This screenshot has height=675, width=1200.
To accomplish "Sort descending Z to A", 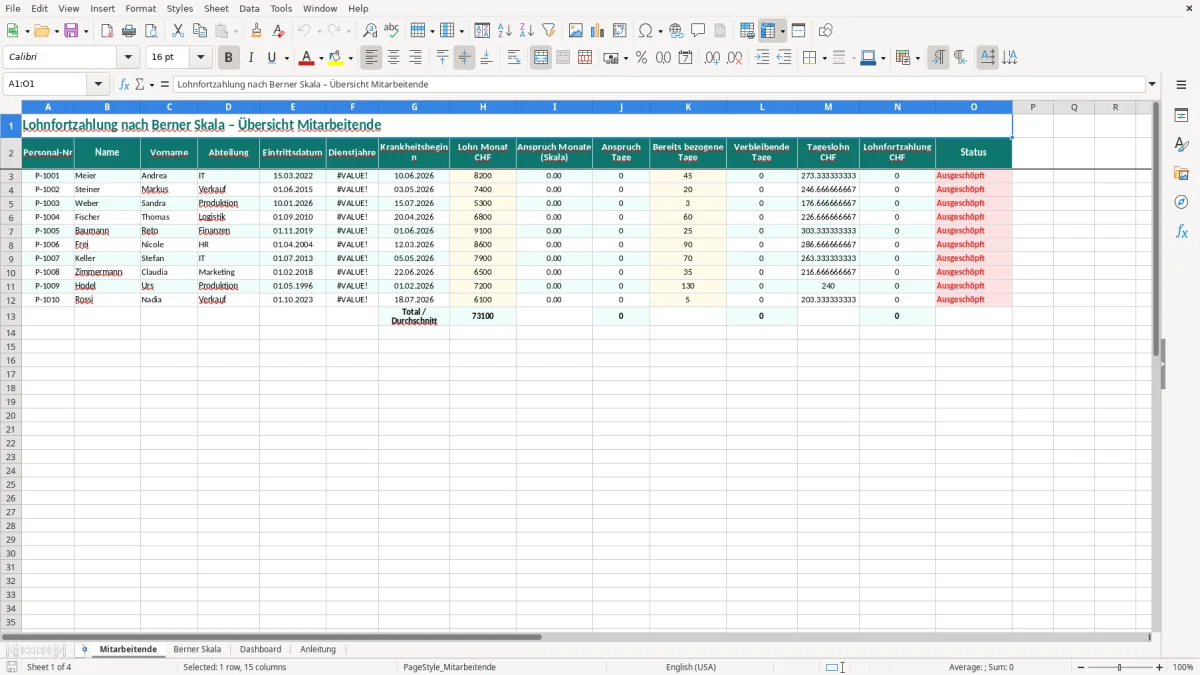I will pos(527,31).
